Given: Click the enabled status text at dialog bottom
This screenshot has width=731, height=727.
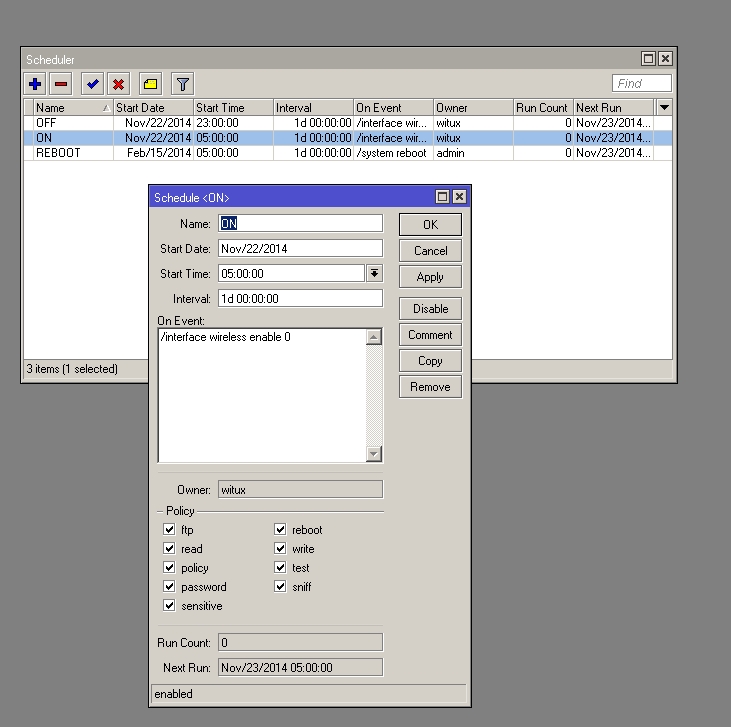Looking at the screenshot, I should tap(173, 694).
